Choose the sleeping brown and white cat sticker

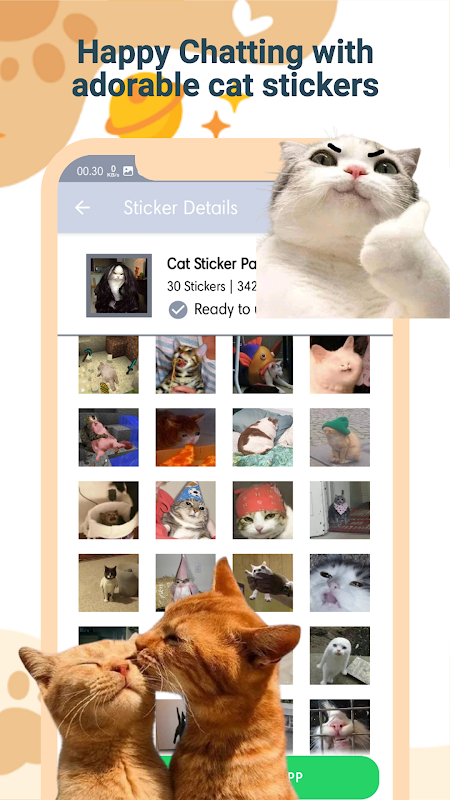(263, 437)
